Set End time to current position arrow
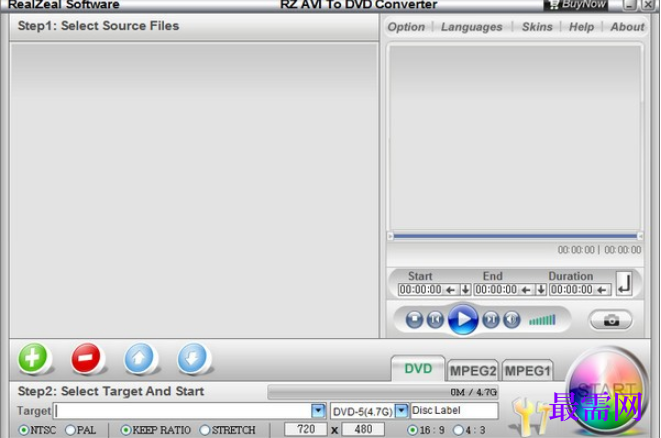The image size is (661, 438). coord(526,290)
